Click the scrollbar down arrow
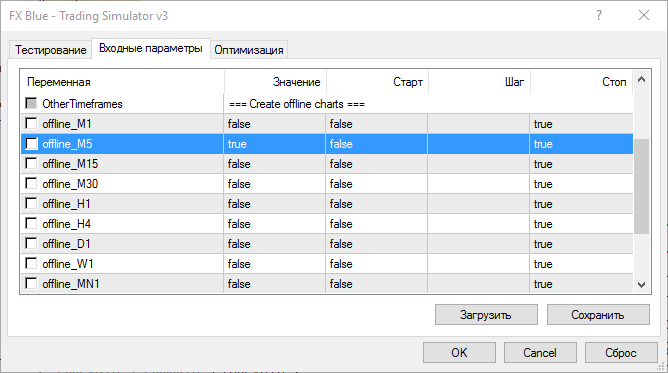 (x=642, y=285)
